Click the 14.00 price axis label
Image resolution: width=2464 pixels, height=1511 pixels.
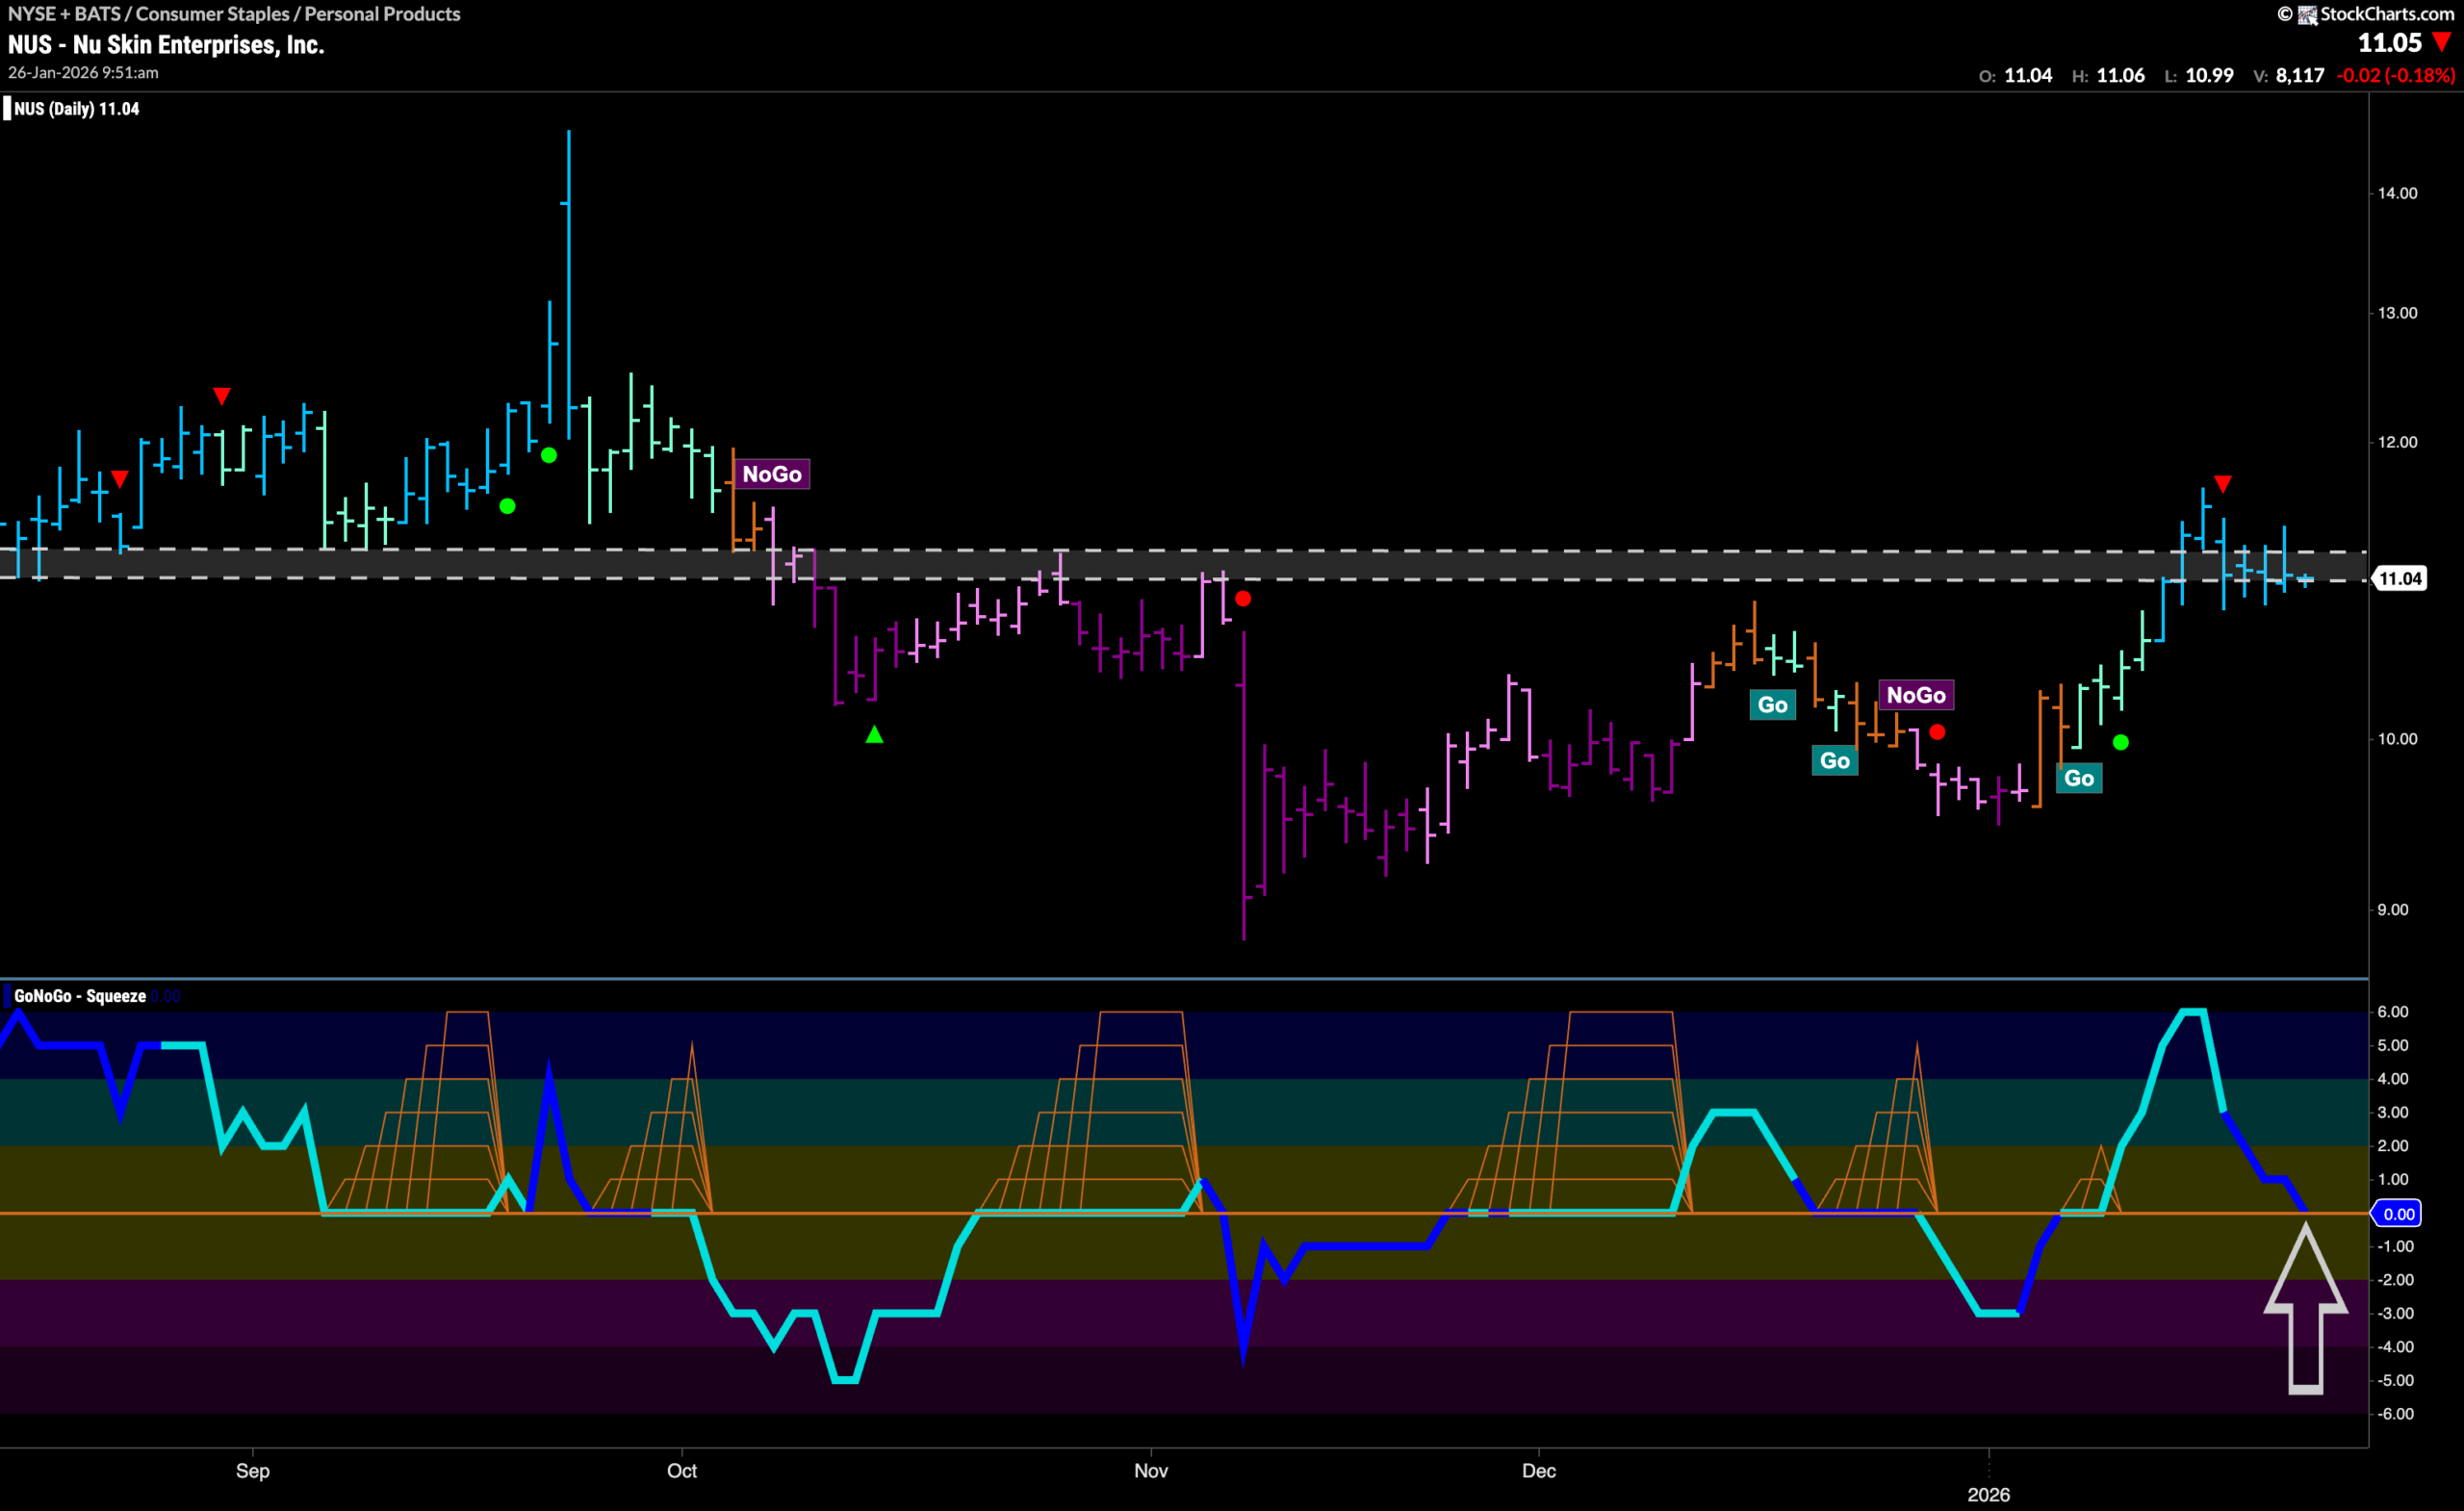tap(2397, 193)
